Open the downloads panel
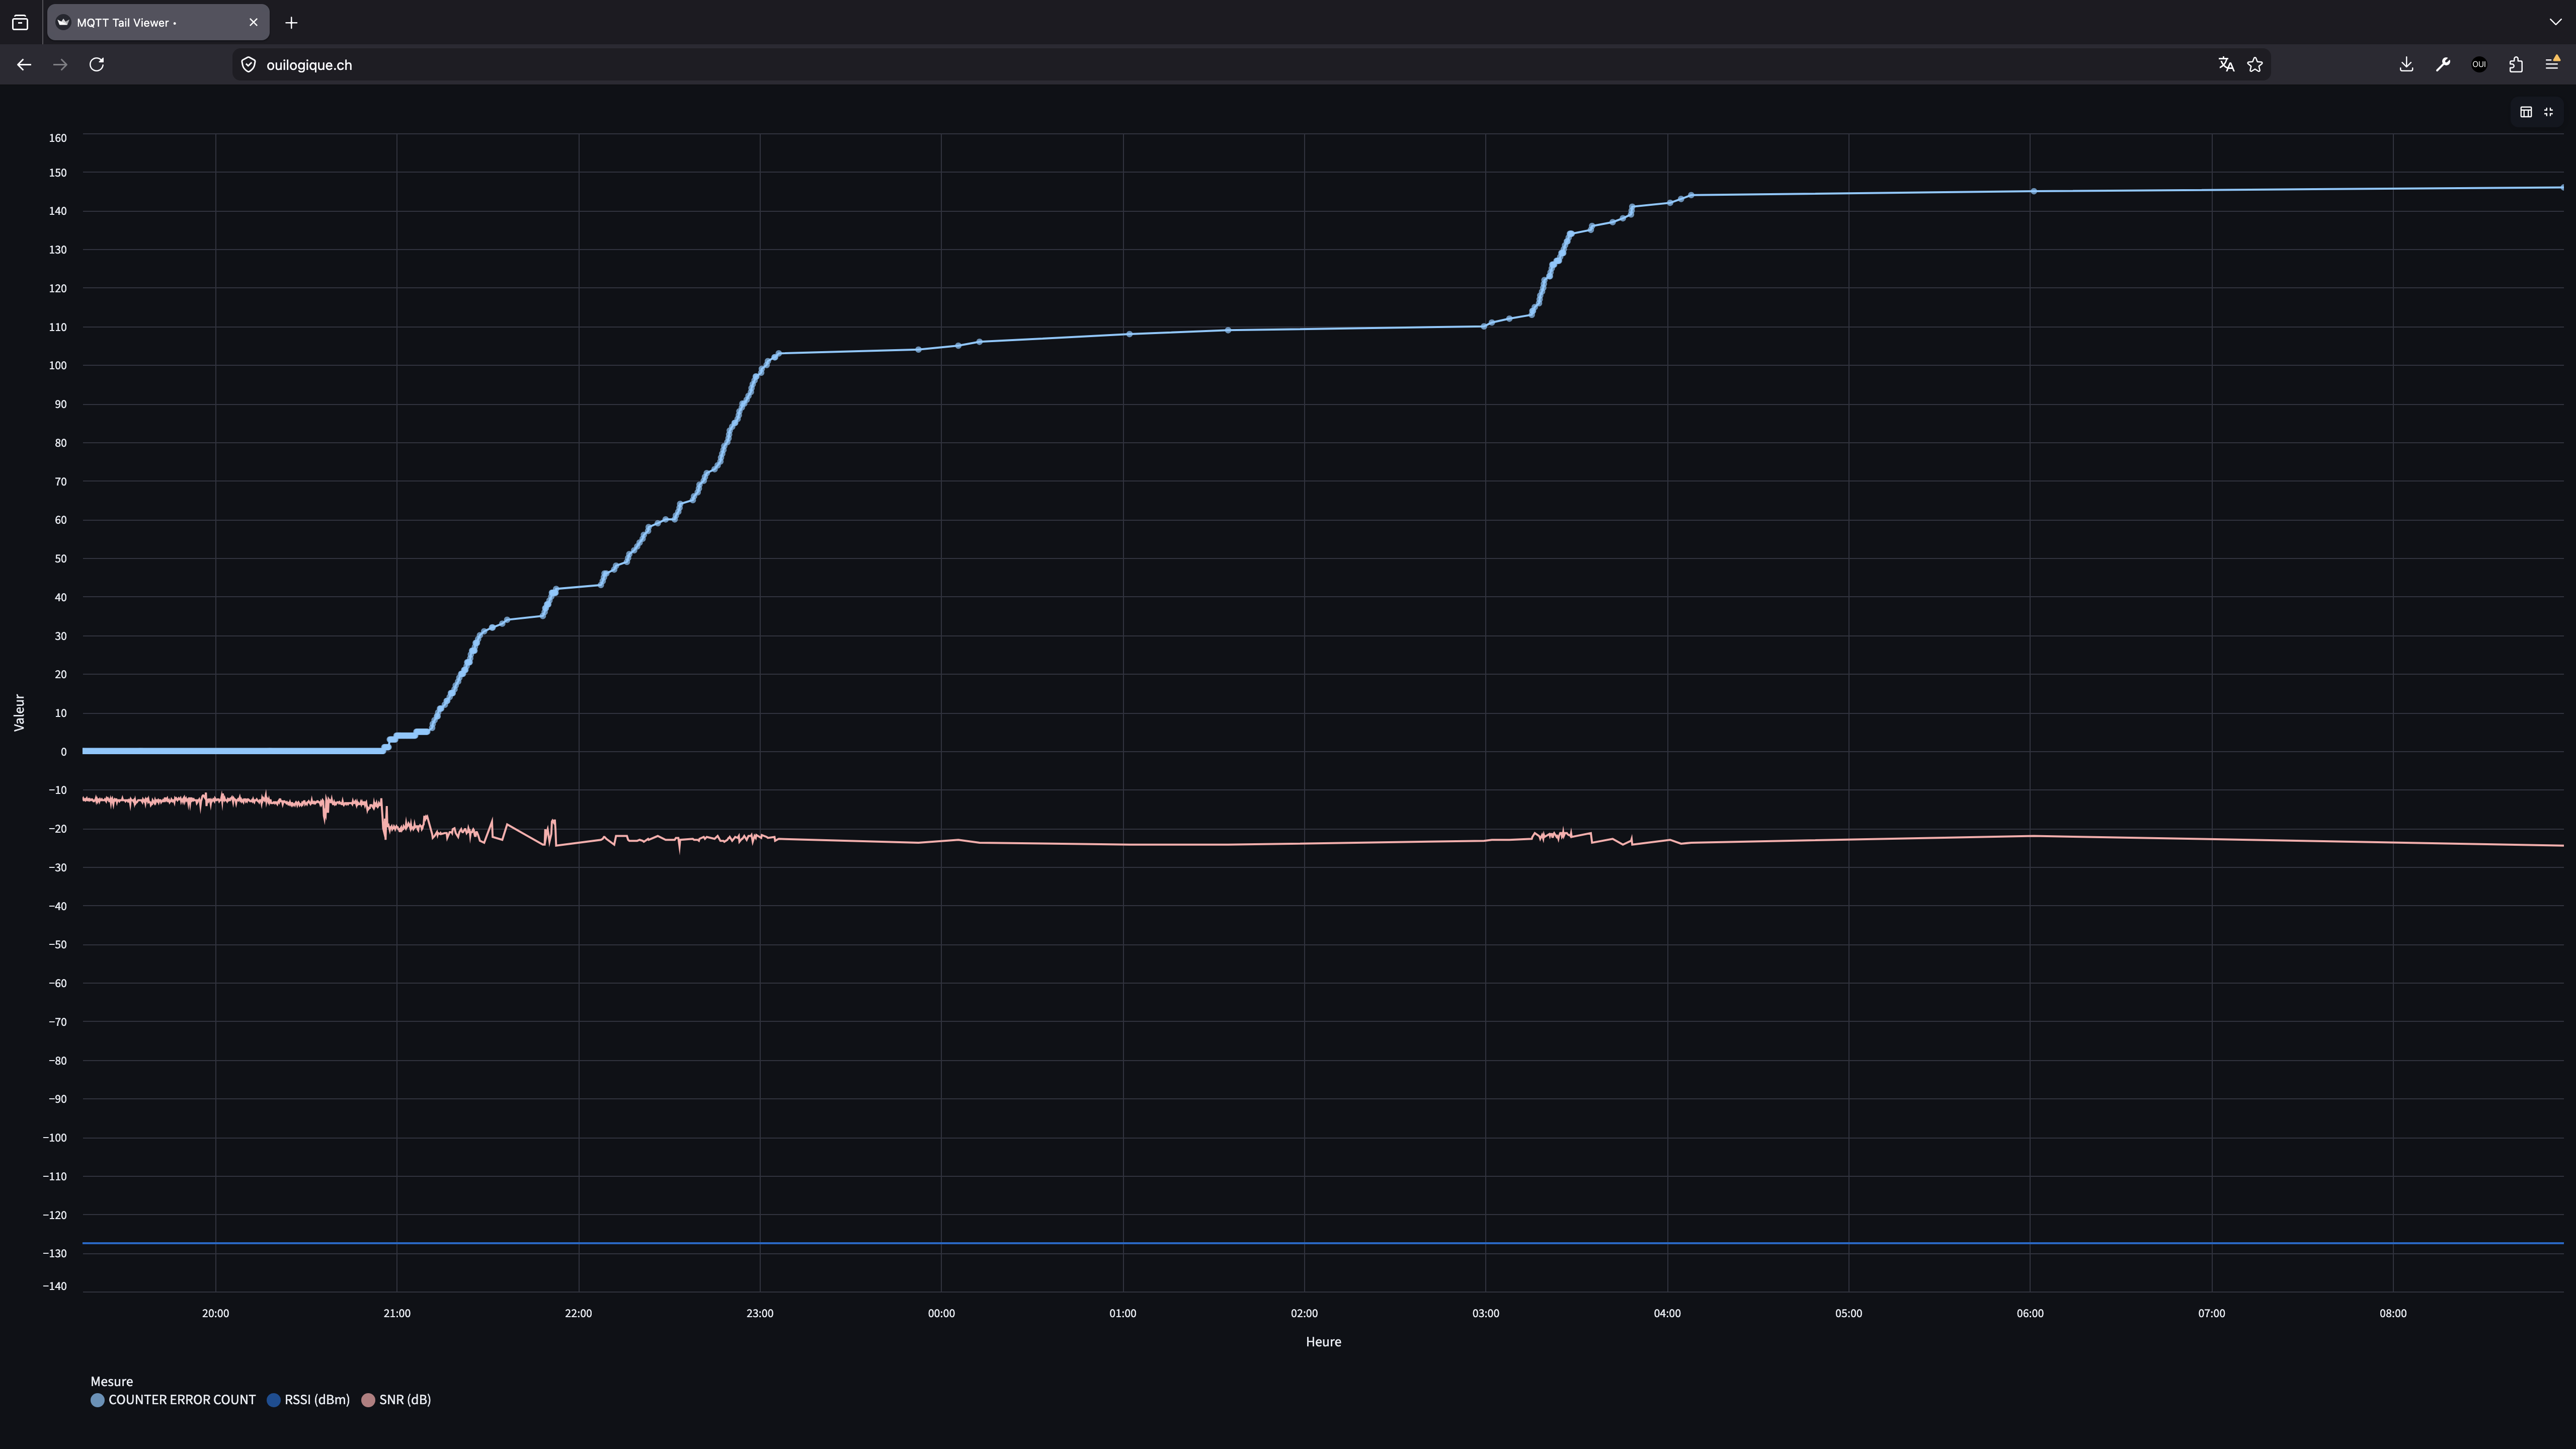The image size is (2576, 1449). click(2406, 64)
